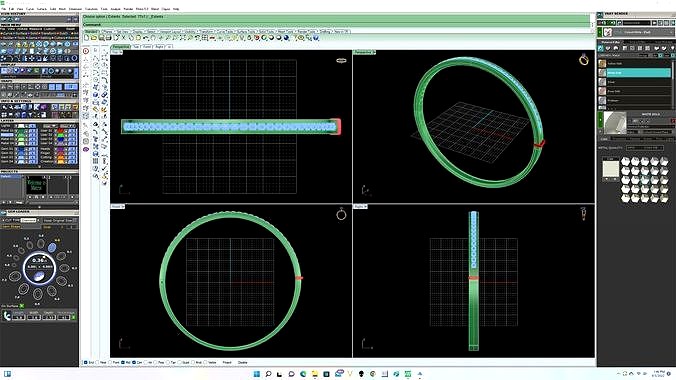
Task: Toggle Cen object snap
Action: [134, 363]
